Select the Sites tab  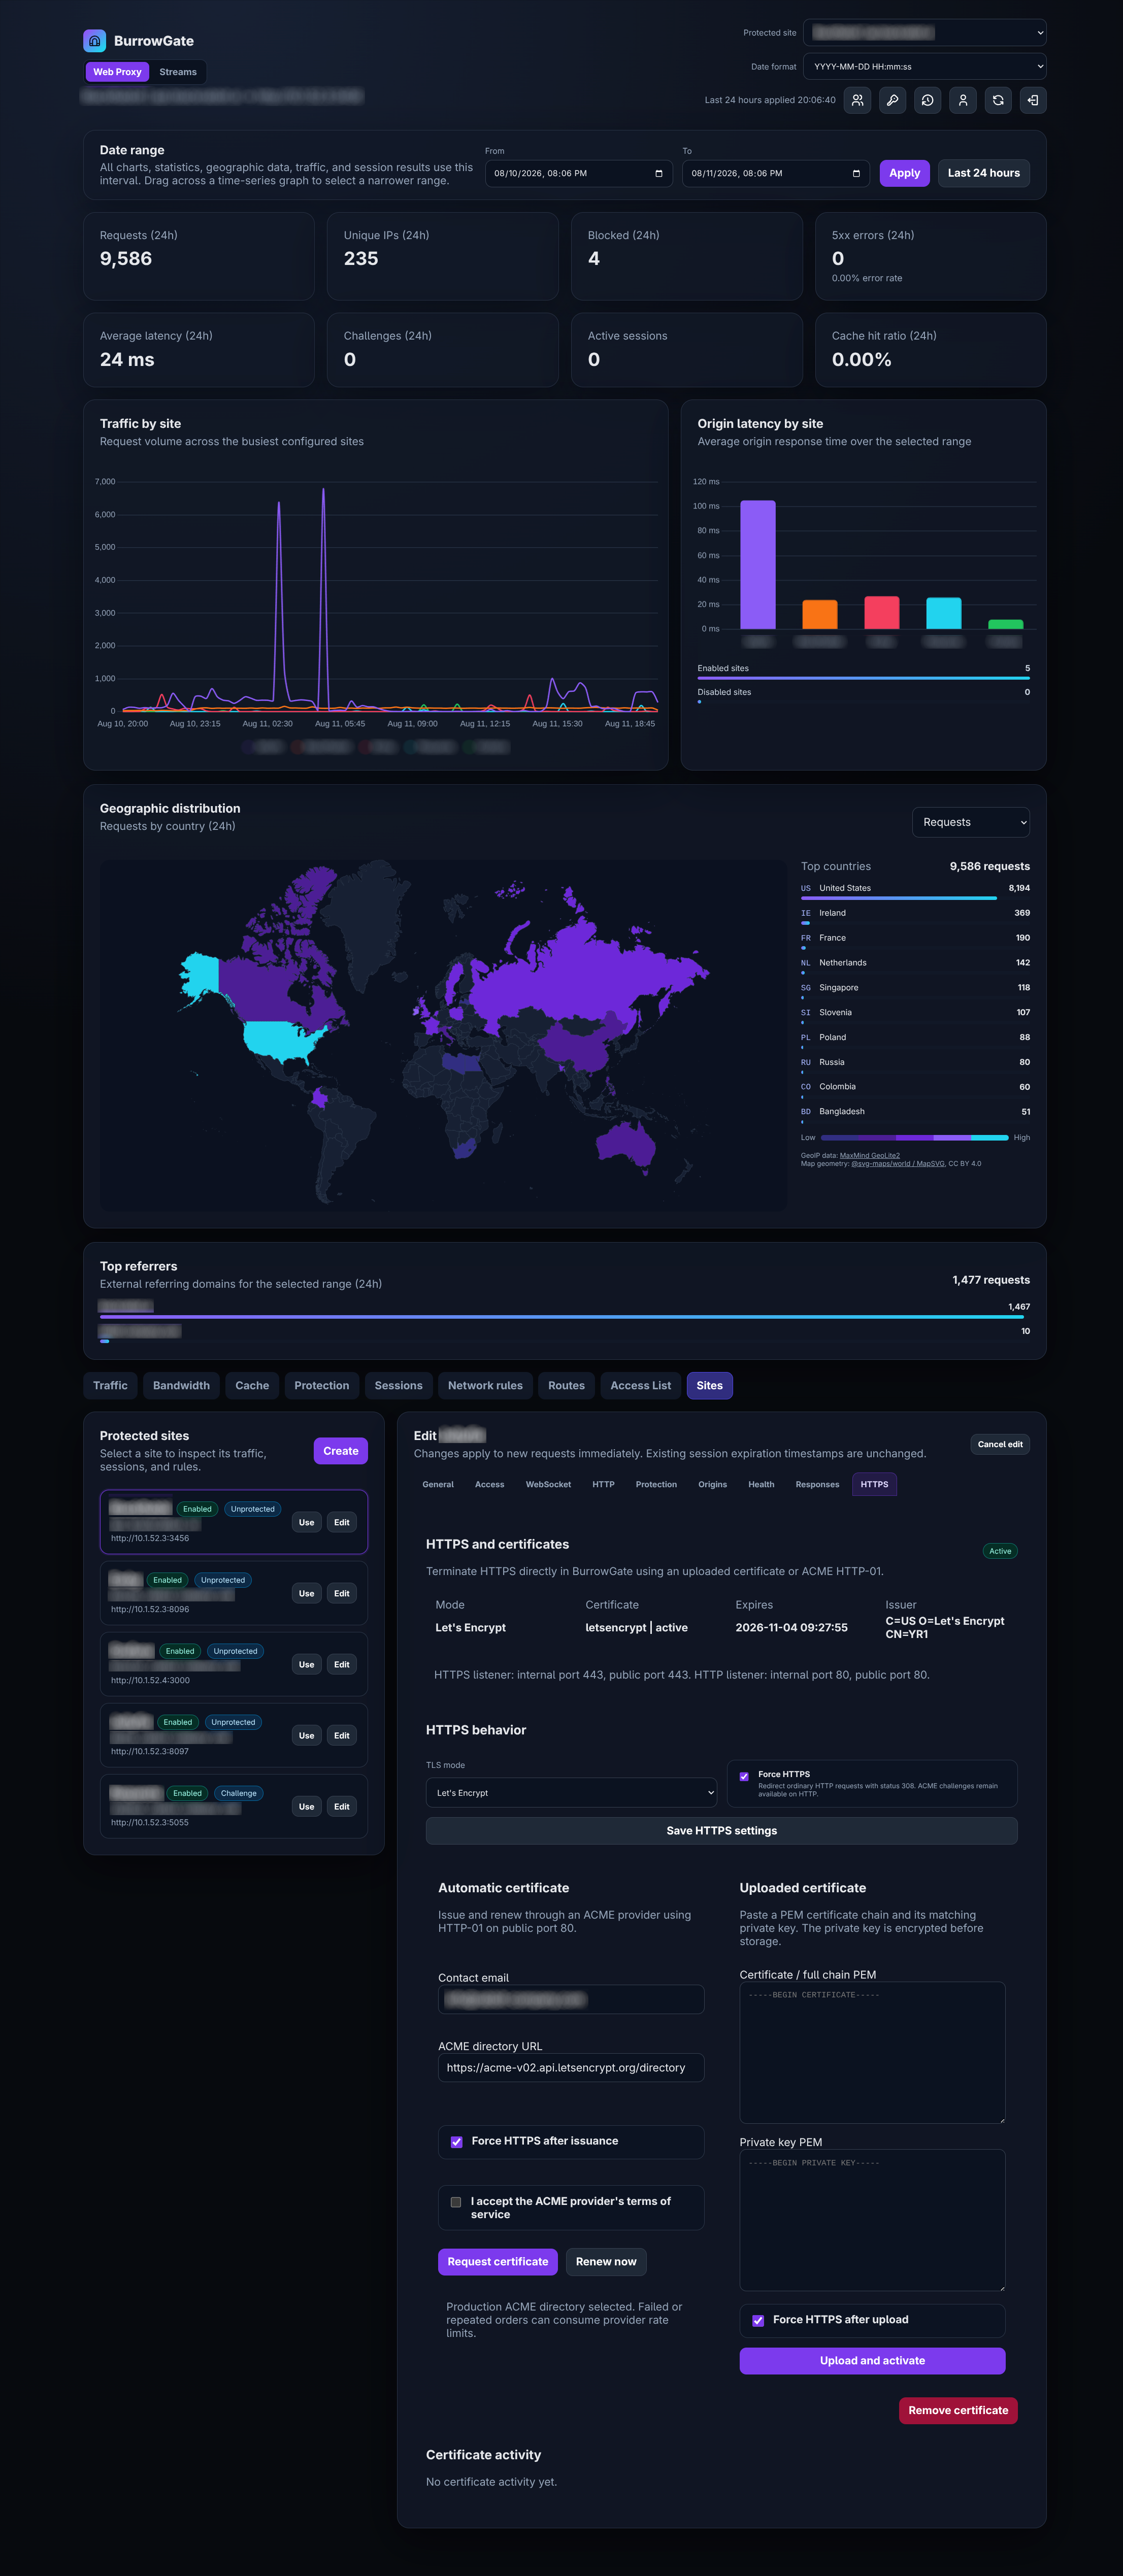[x=709, y=1385]
